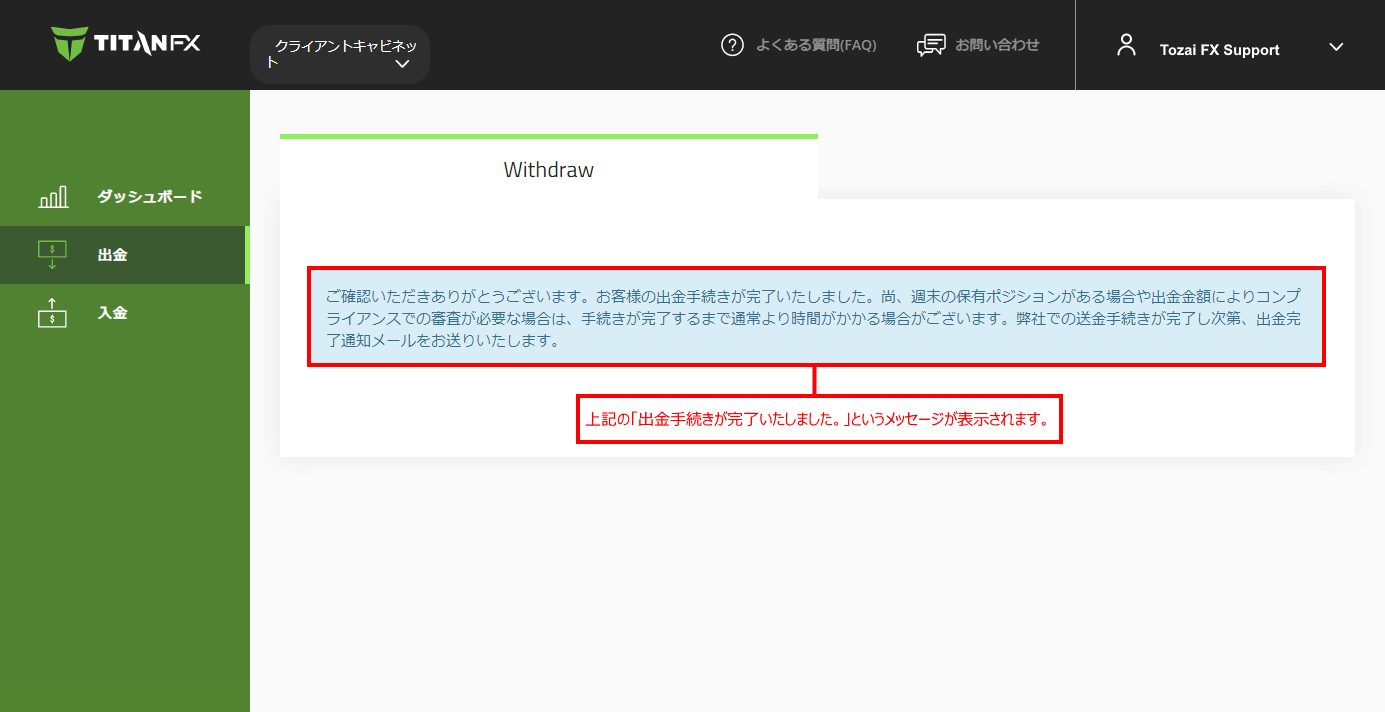
Task: Click the green progress bar above Withdraw
Action: tap(548, 135)
